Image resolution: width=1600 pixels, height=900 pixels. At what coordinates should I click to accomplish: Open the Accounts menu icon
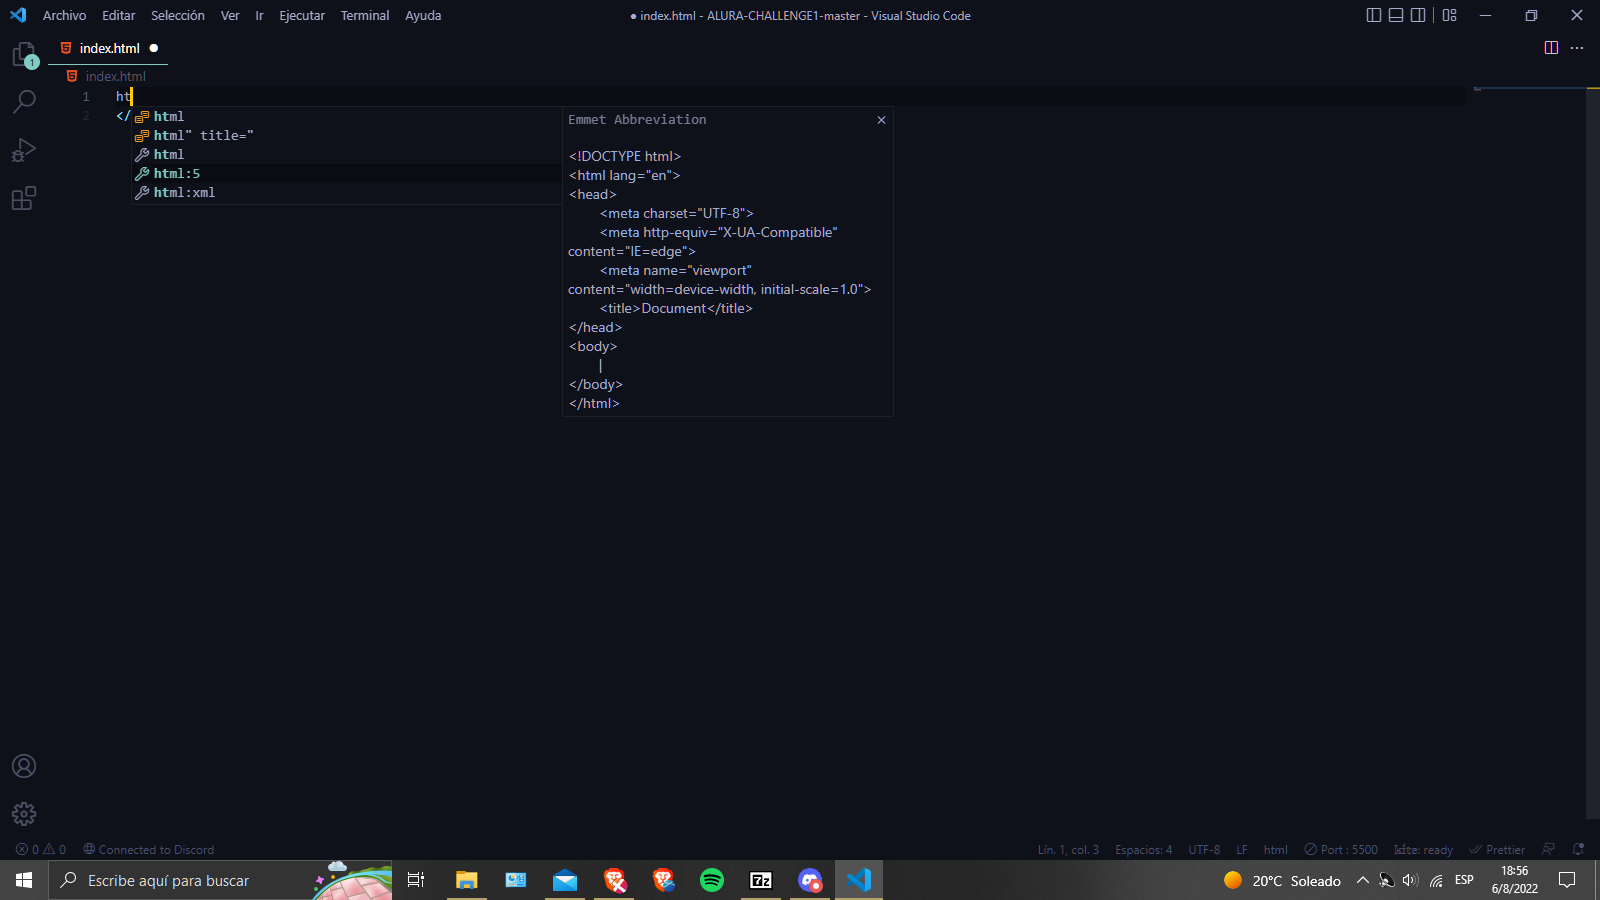click(x=24, y=766)
